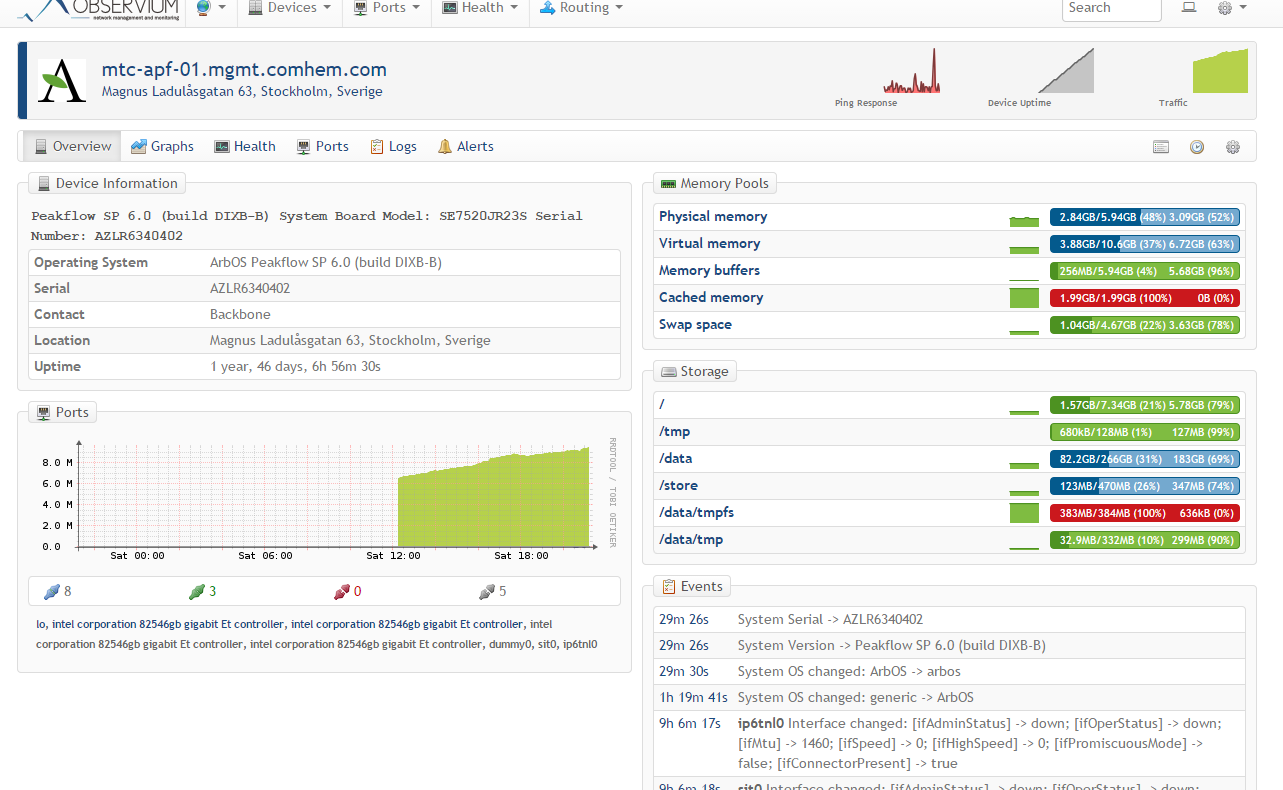Open the Alerts bell tab
Image resolution: width=1283 pixels, height=790 pixels.
pos(466,146)
